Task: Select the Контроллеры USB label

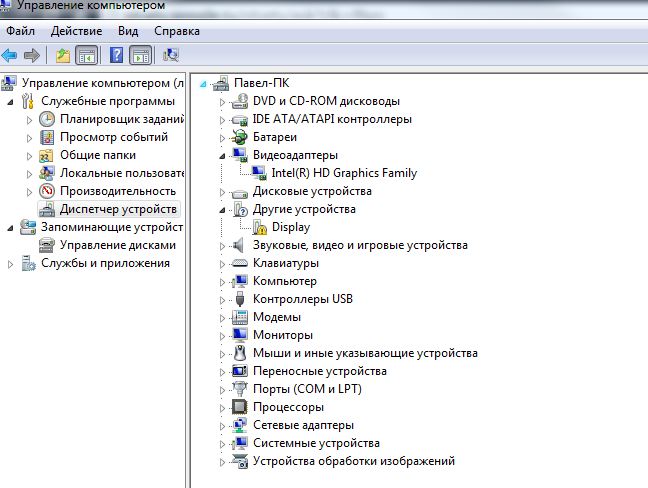Action: pos(303,299)
